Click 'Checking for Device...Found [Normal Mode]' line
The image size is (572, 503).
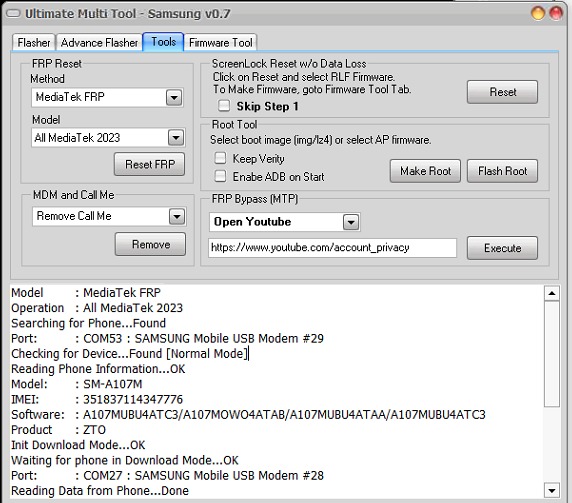(x=130, y=354)
